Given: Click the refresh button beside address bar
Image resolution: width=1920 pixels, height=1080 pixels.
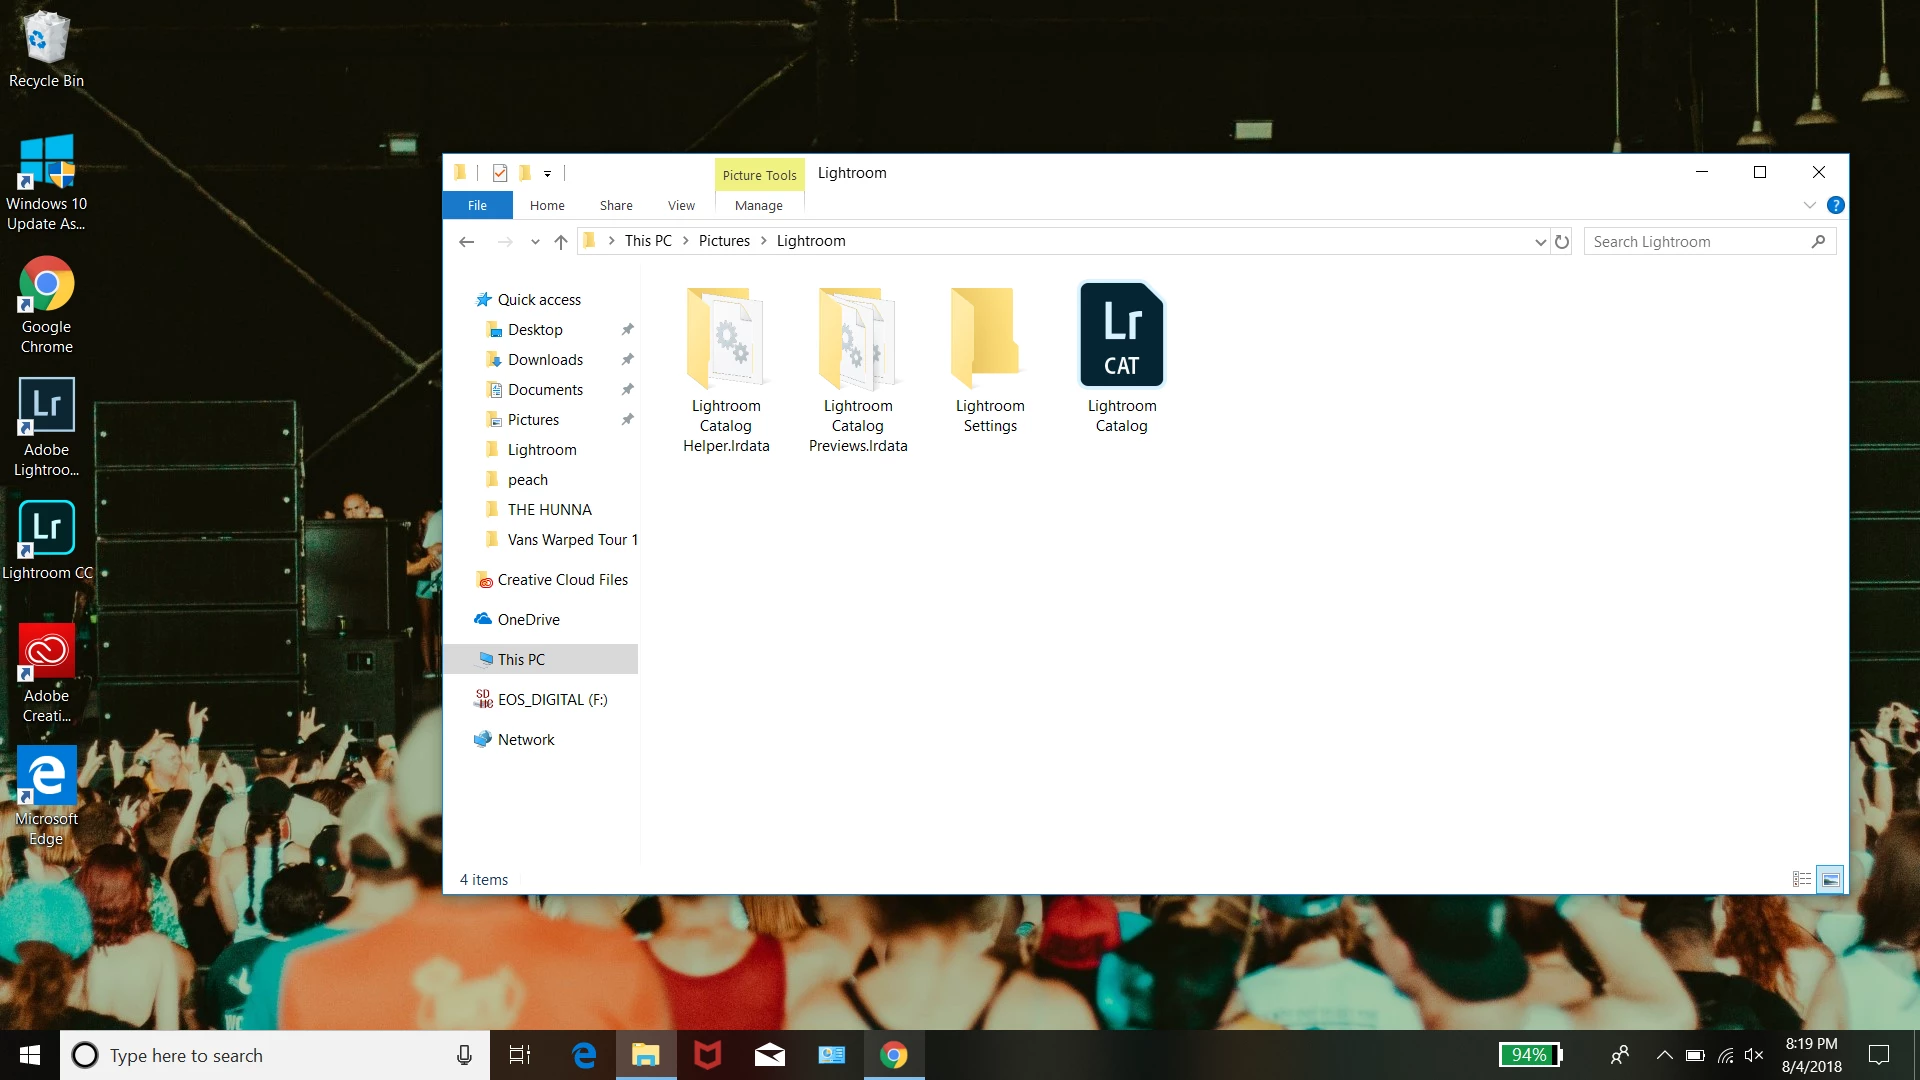Looking at the screenshot, I should pos(1562,241).
